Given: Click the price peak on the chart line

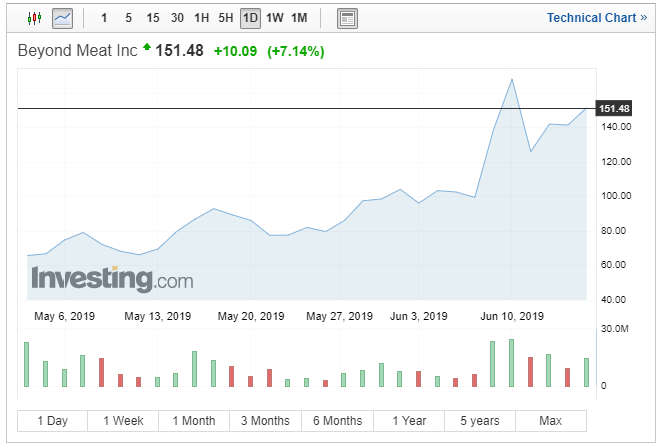Looking at the screenshot, I should point(512,79).
